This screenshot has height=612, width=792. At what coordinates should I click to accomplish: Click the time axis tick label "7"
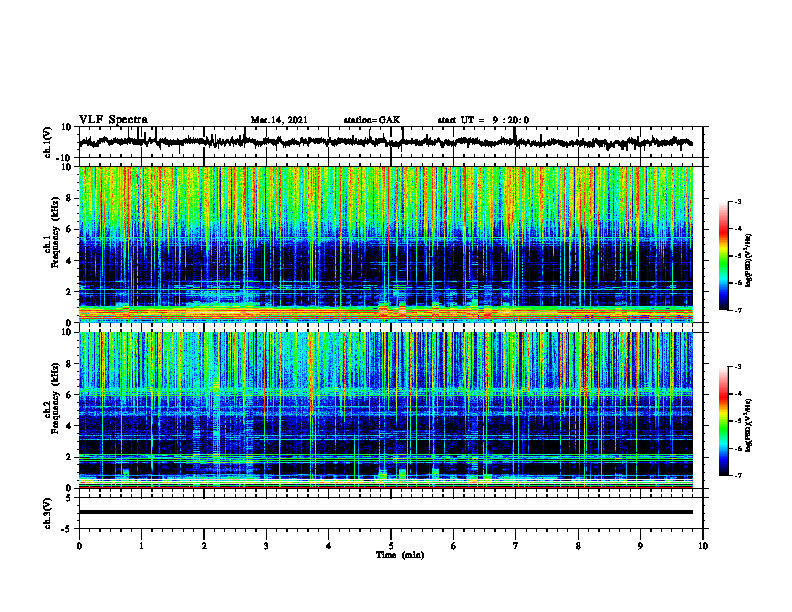click(x=516, y=546)
